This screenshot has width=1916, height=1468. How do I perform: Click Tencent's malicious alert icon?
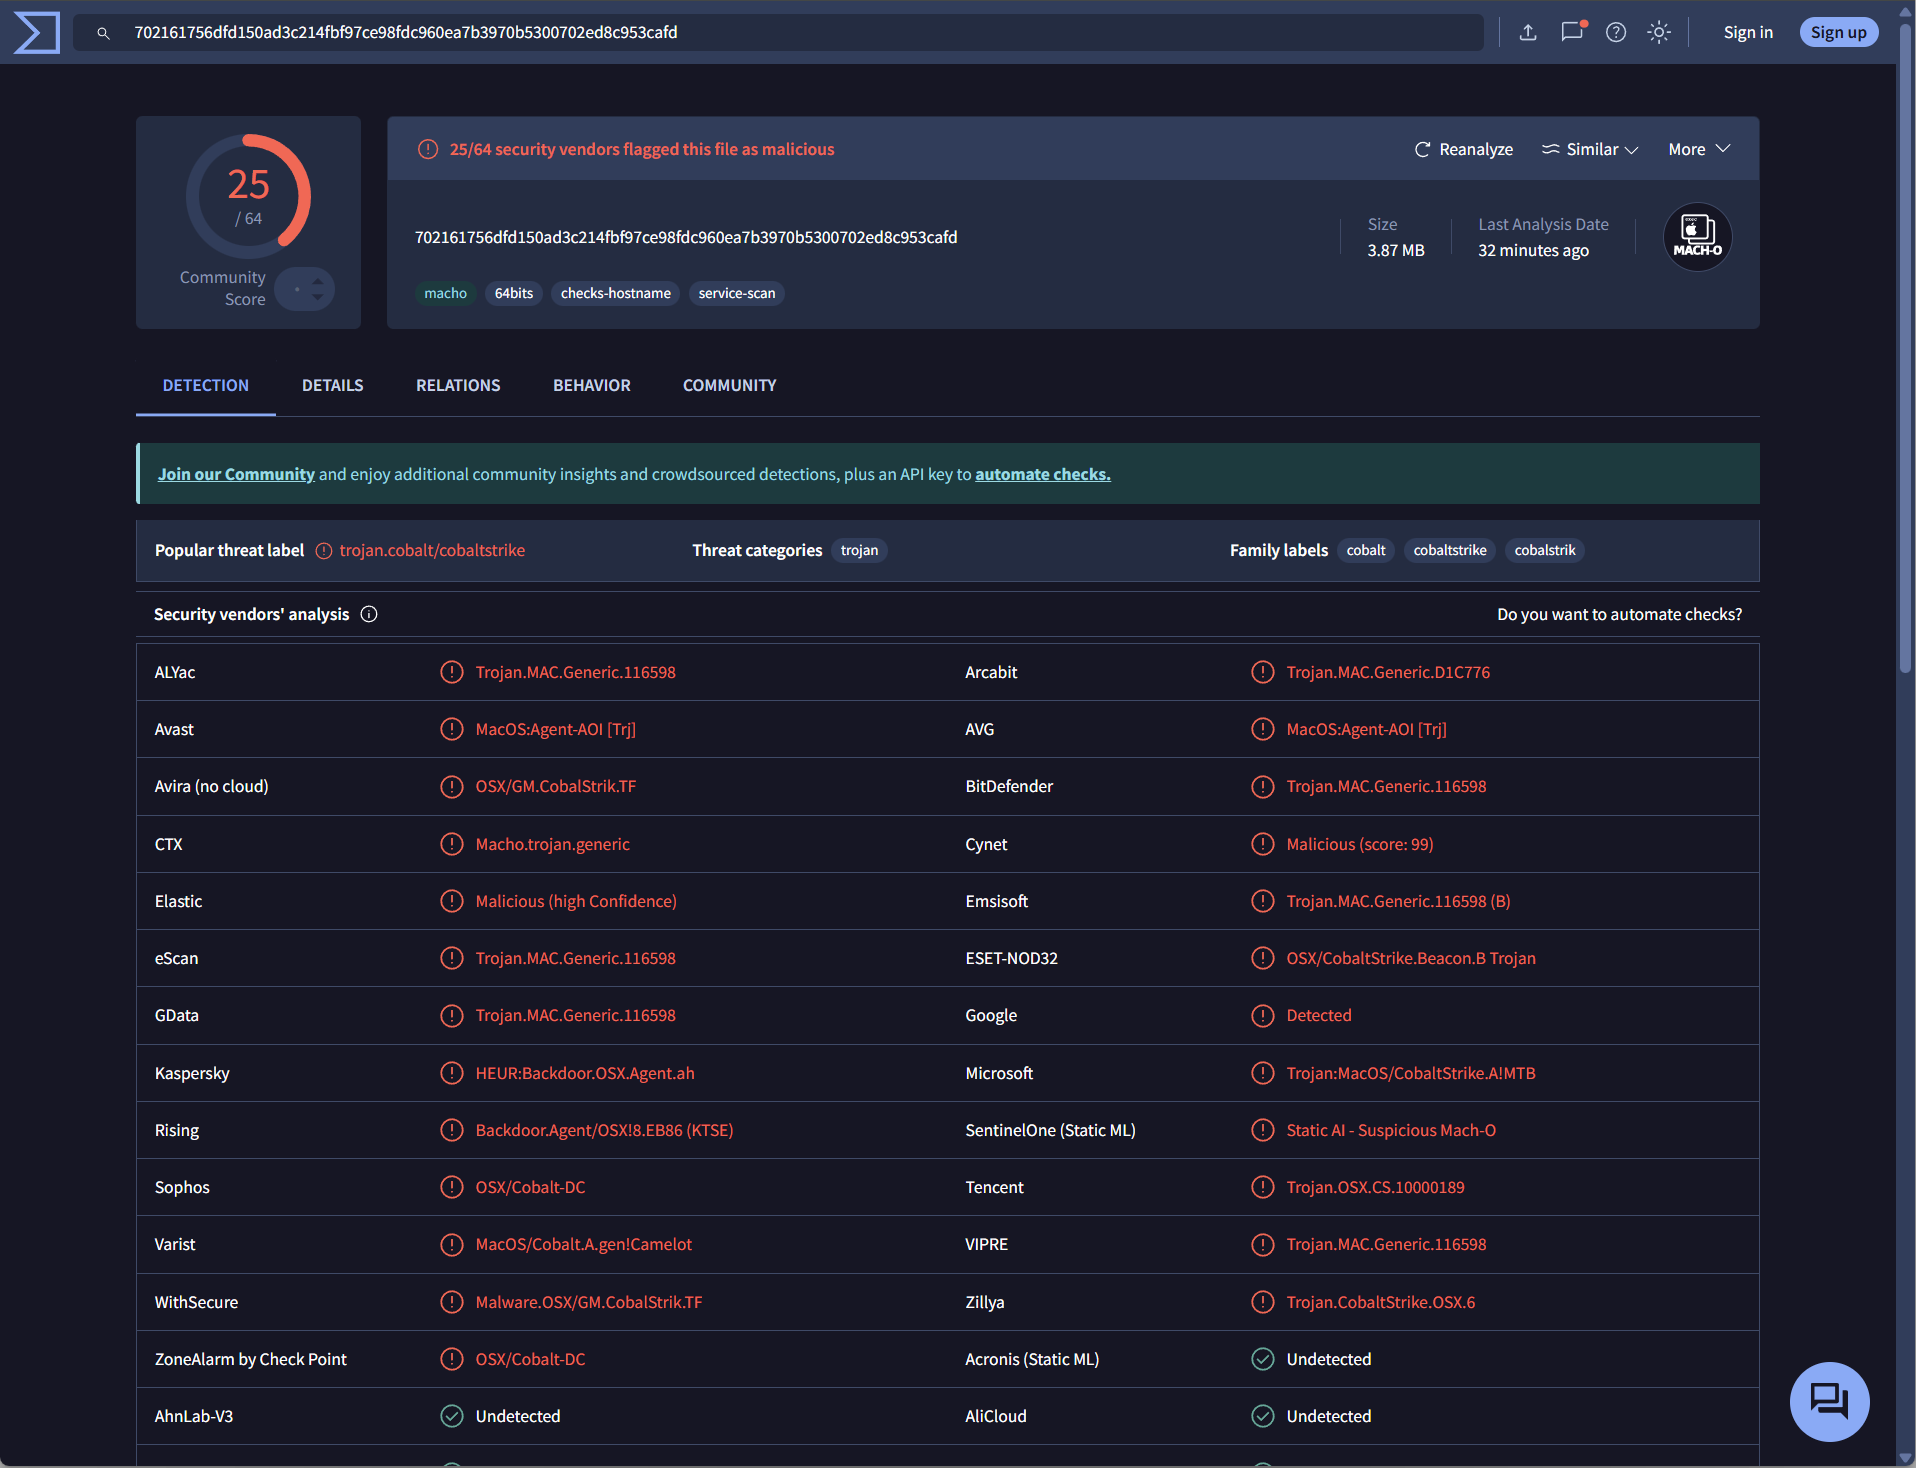[1263, 1187]
